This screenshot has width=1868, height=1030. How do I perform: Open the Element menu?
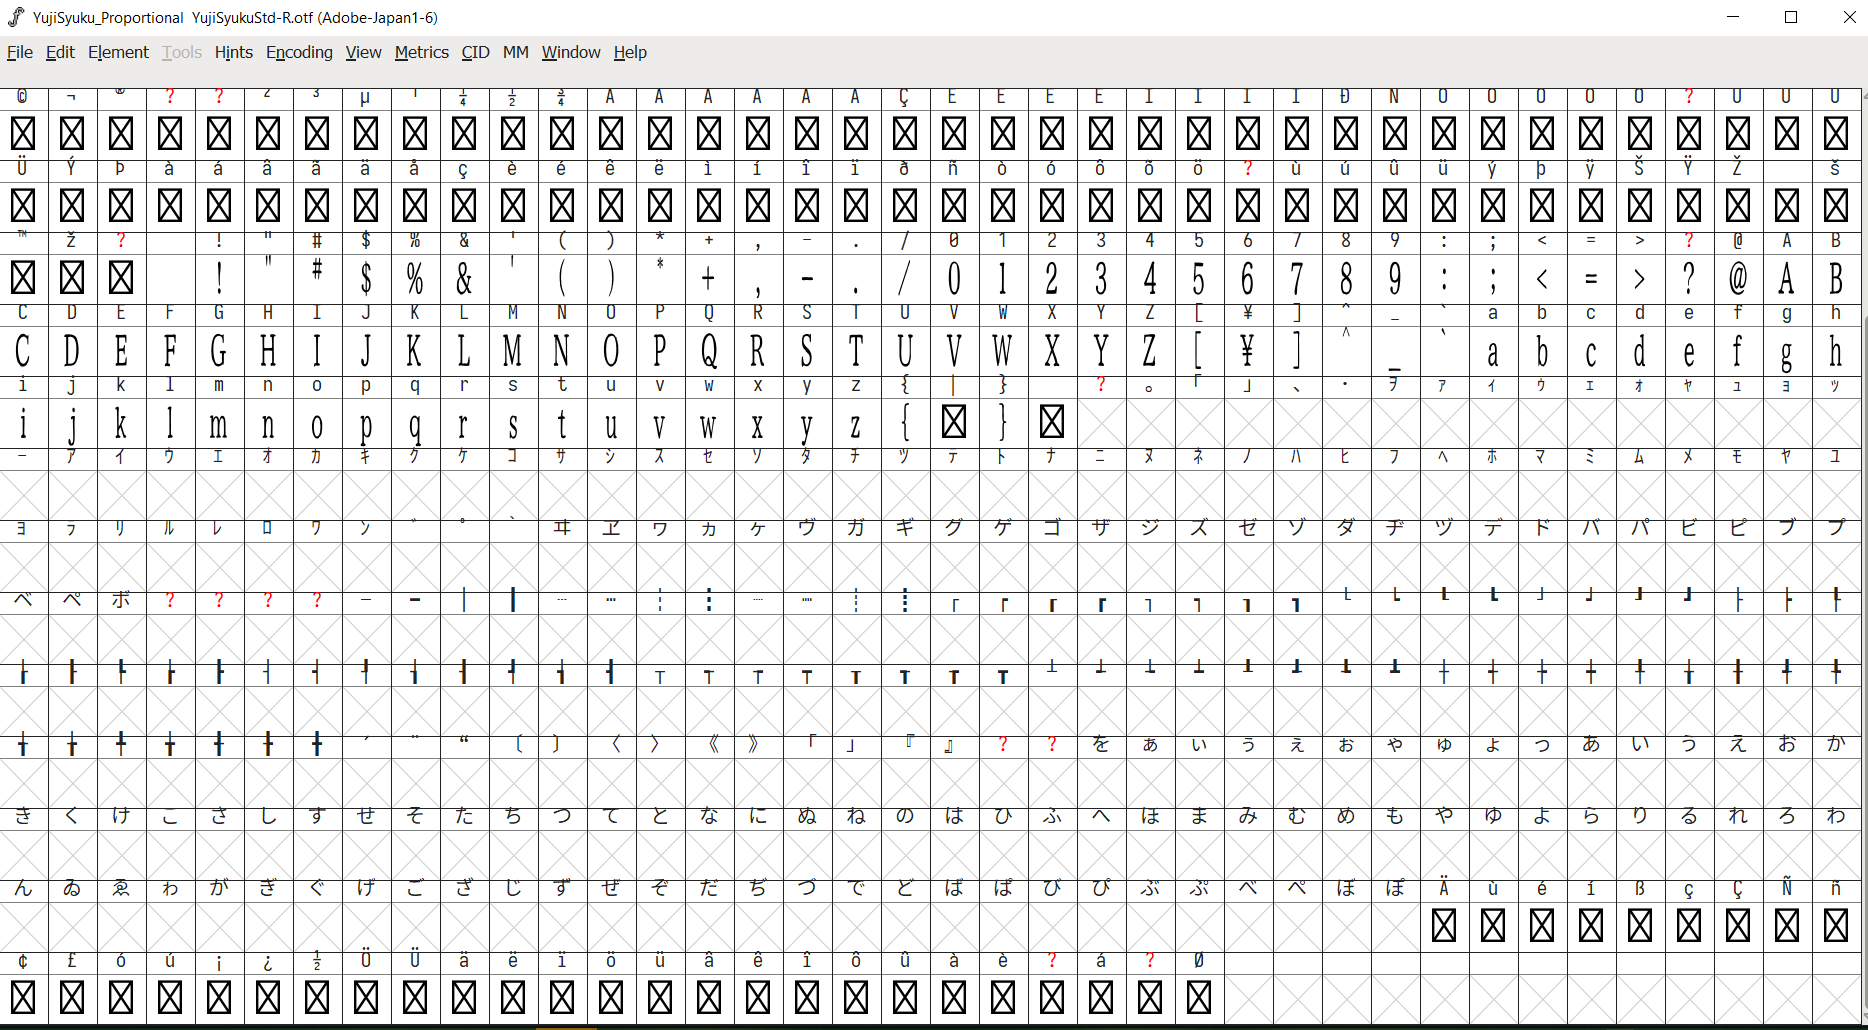pos(118,52)
